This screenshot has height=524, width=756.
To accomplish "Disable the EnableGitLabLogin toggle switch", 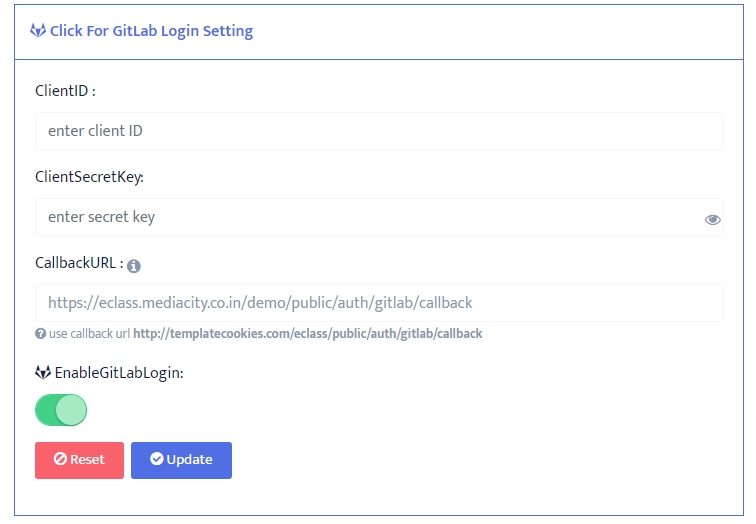I will [61, 410].
